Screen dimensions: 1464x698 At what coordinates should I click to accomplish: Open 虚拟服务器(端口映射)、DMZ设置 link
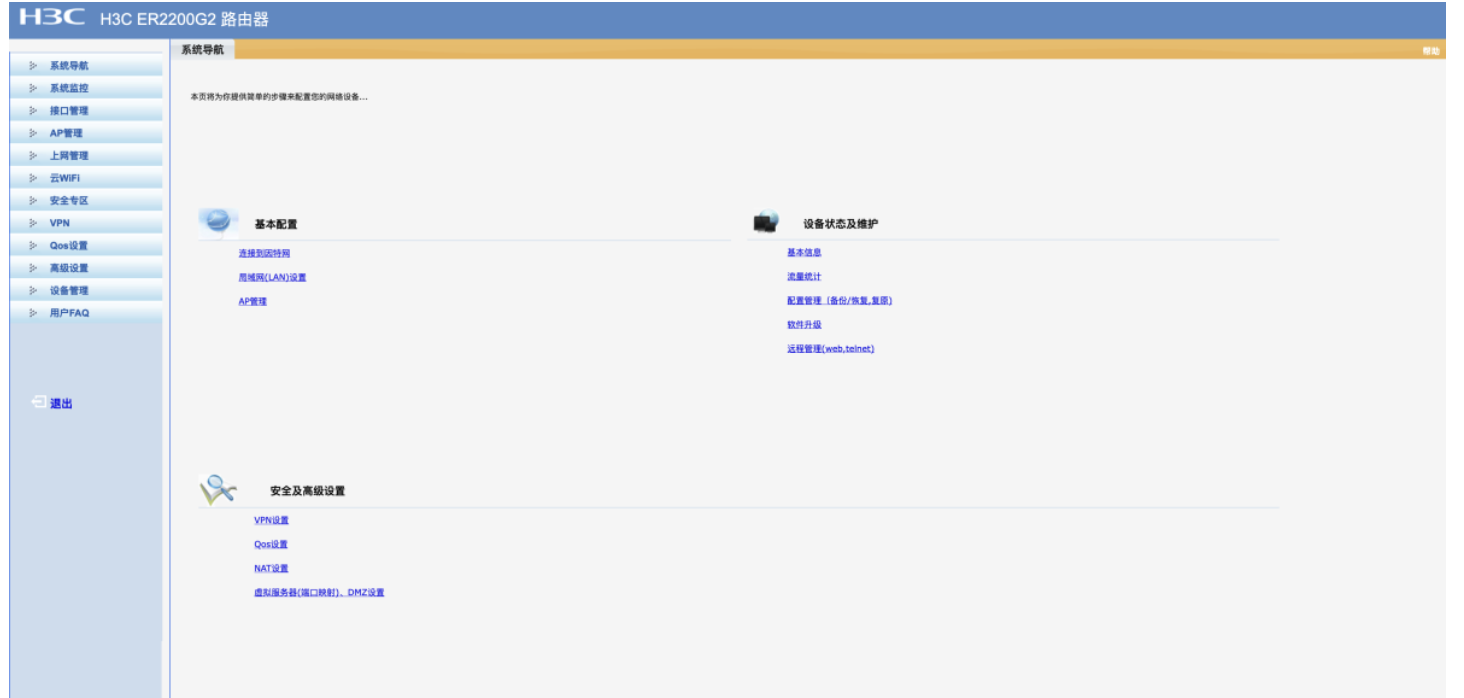click(x=319, y=592)
